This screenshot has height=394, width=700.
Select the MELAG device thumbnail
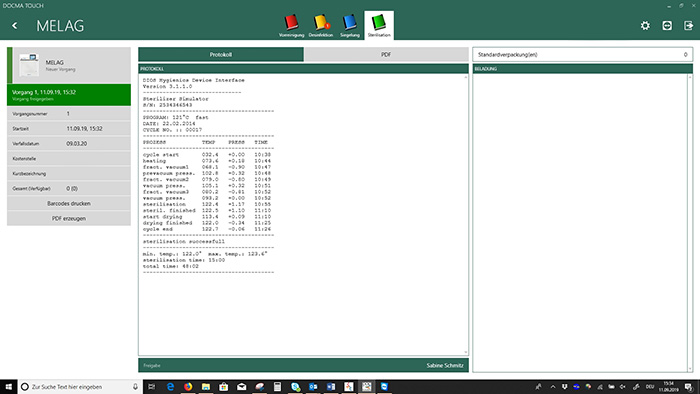coord(29,65)
